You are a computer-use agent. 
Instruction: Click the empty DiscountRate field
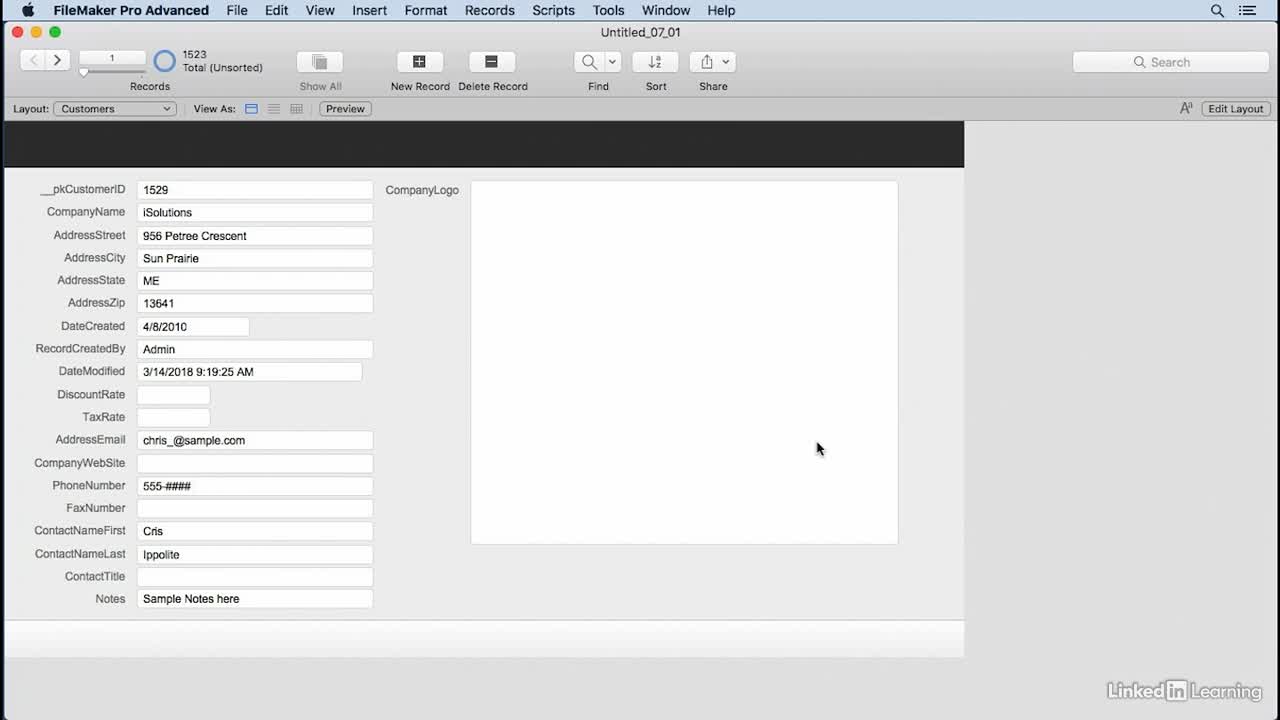pyautogui.click(x=173, y=395)
